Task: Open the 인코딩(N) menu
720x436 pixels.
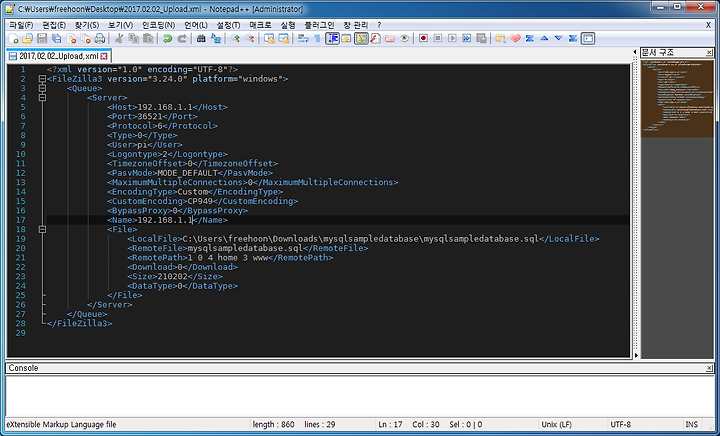Action: [x=158, y=25]
